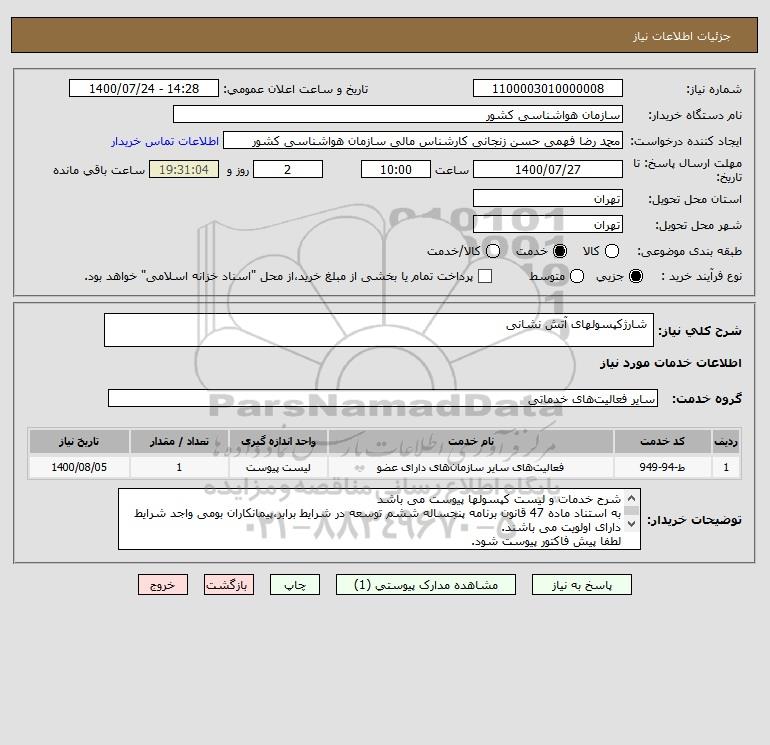Viewport: 770px width, 745px height.
Task: Click the نوع فرآیند خرید label
Action: (x=701, y=276)
